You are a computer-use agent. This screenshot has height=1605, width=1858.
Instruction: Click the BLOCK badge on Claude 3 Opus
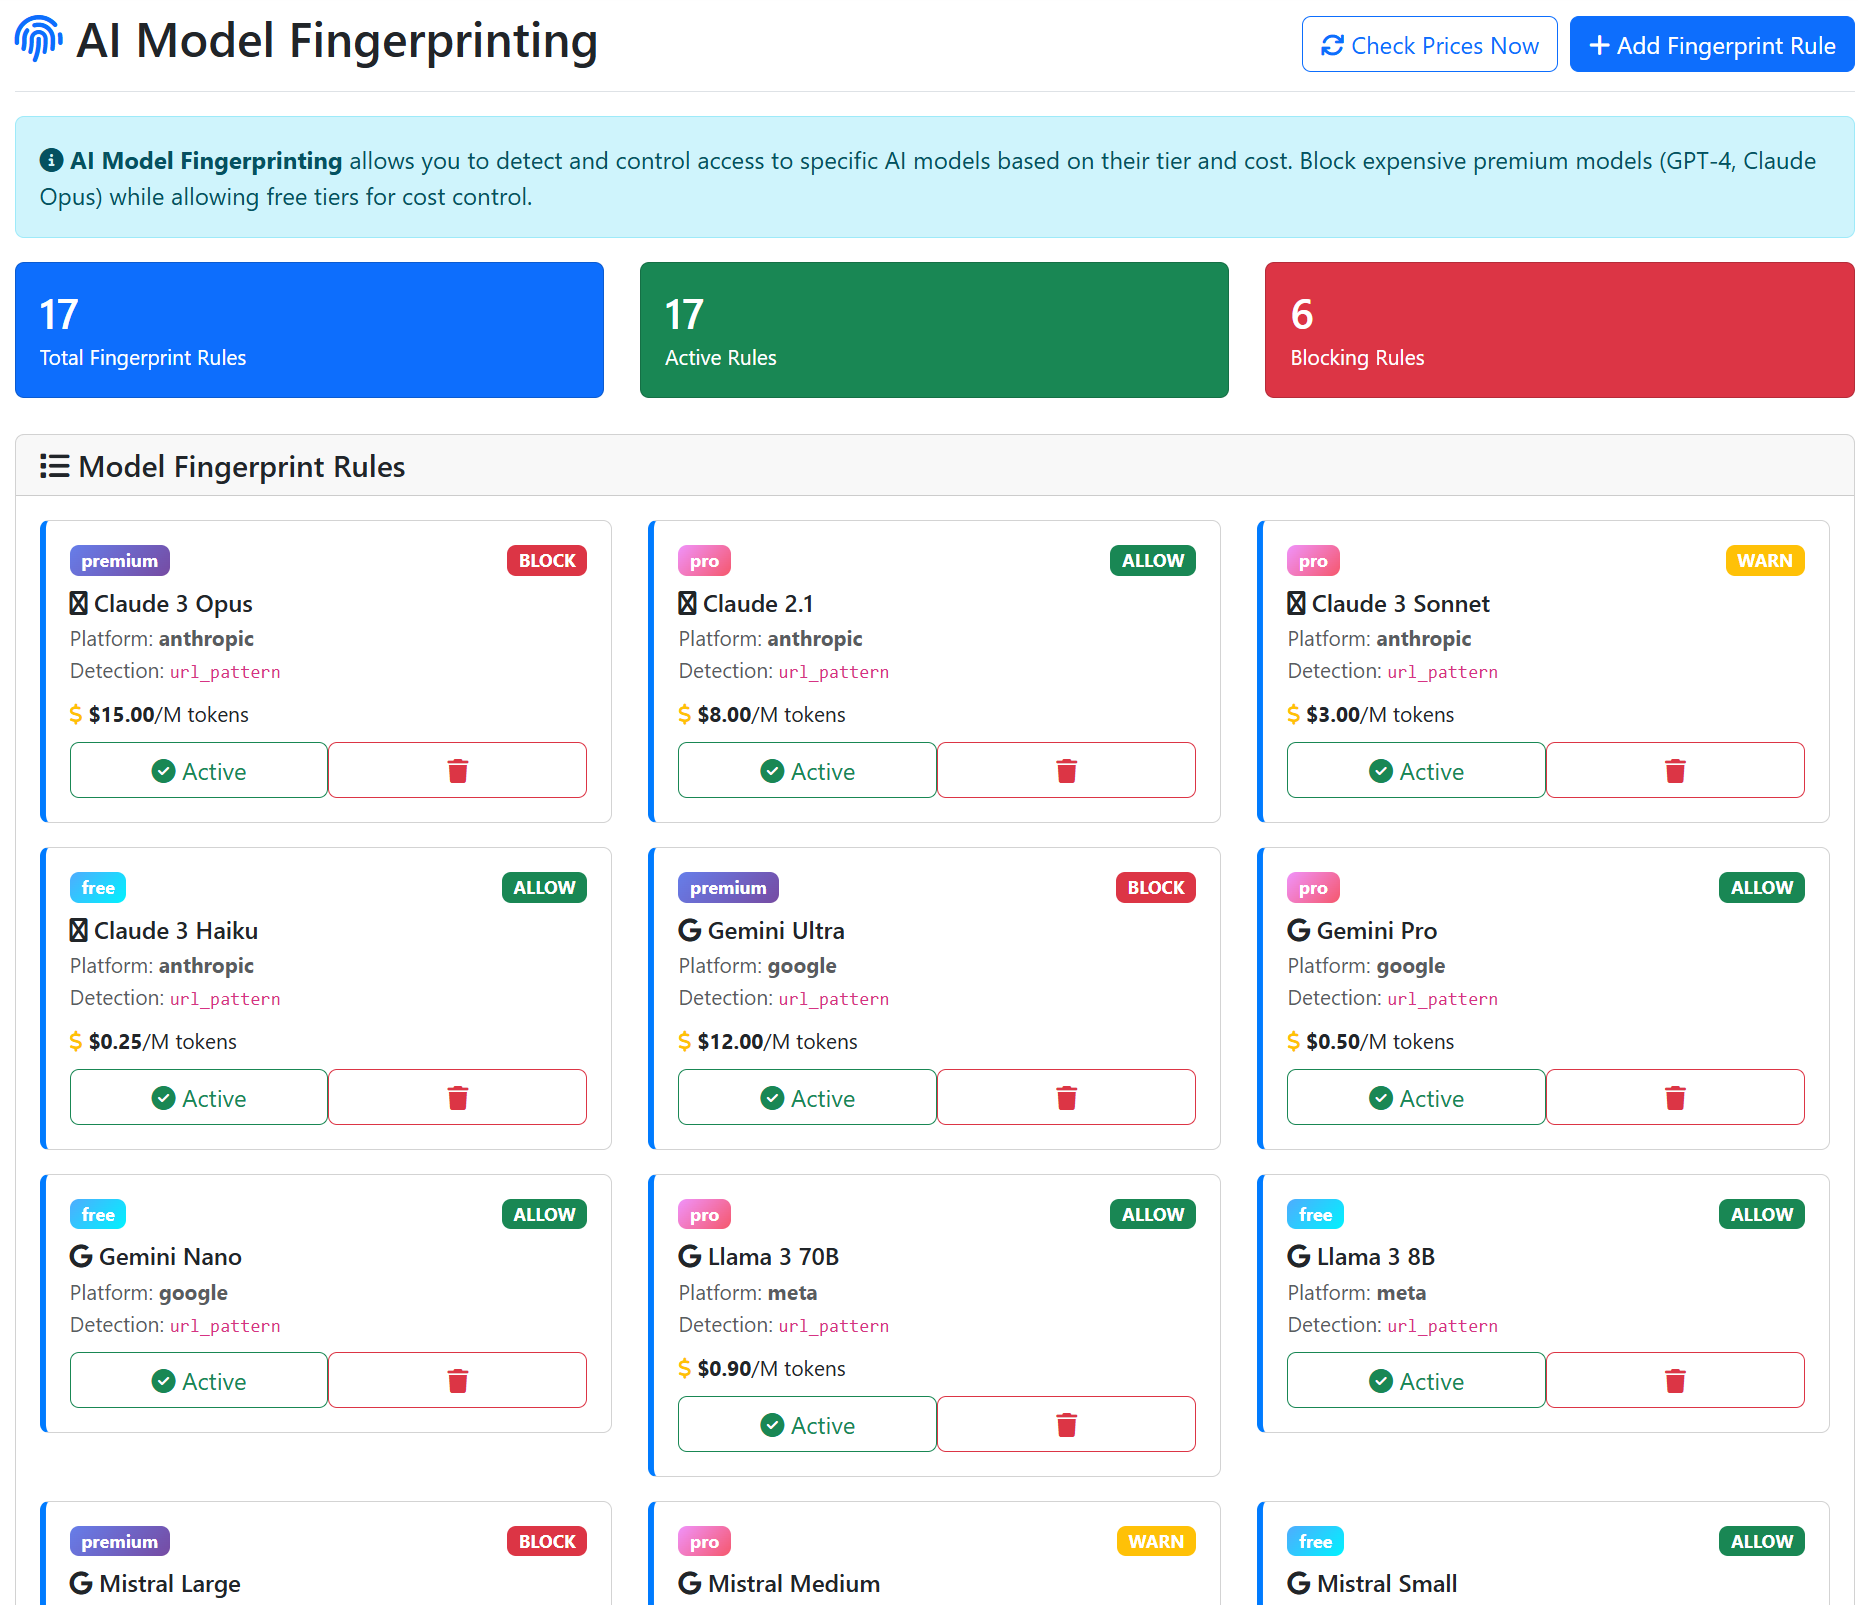point(546,560)
